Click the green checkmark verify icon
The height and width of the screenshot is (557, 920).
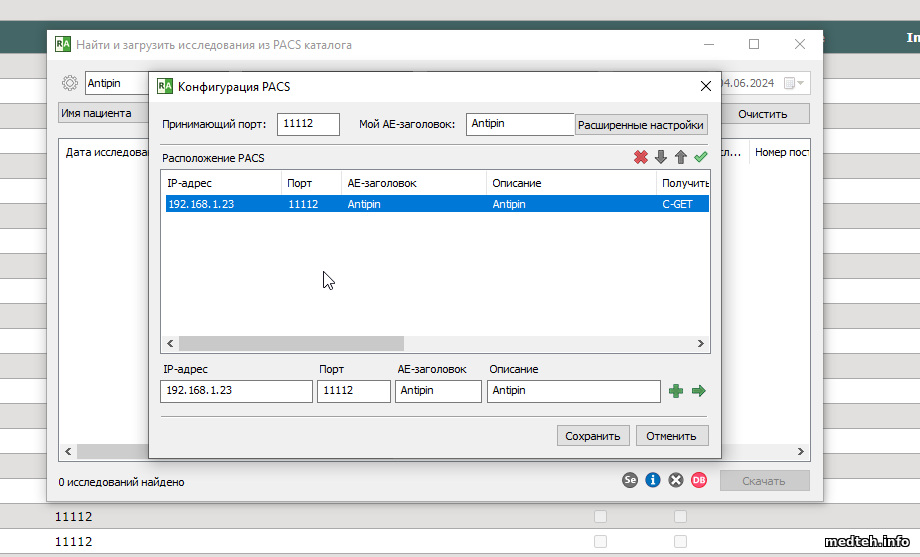pyautogui.click(x=700, y=157)
